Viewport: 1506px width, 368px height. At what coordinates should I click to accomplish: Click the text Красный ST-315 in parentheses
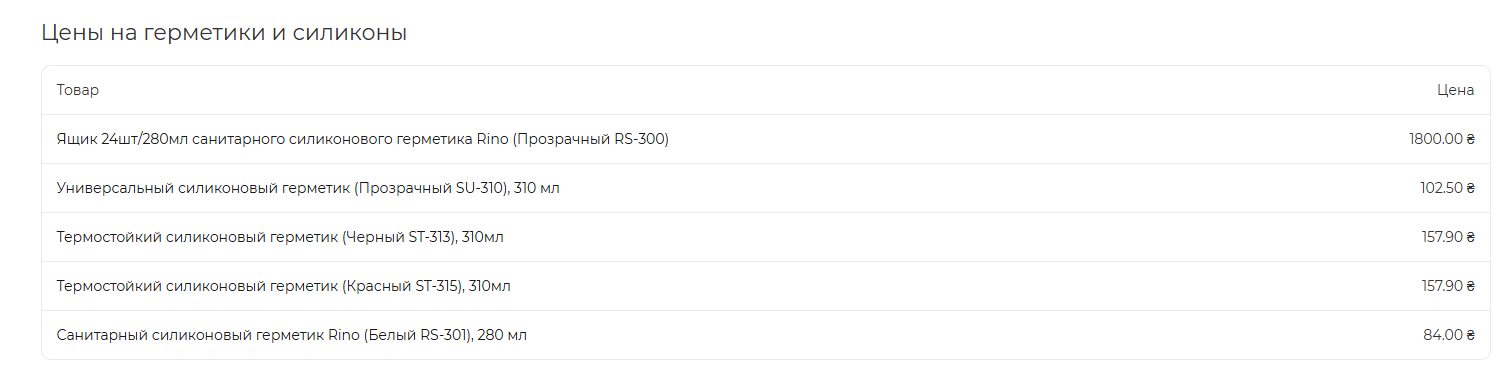[403, 286]
